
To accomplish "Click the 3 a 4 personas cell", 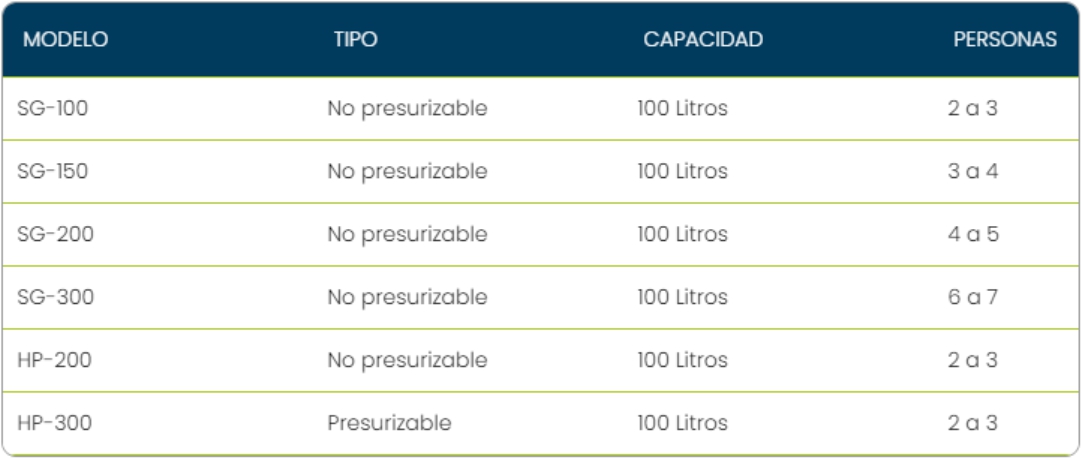I will pyautogui.click(x=972, y=171).
